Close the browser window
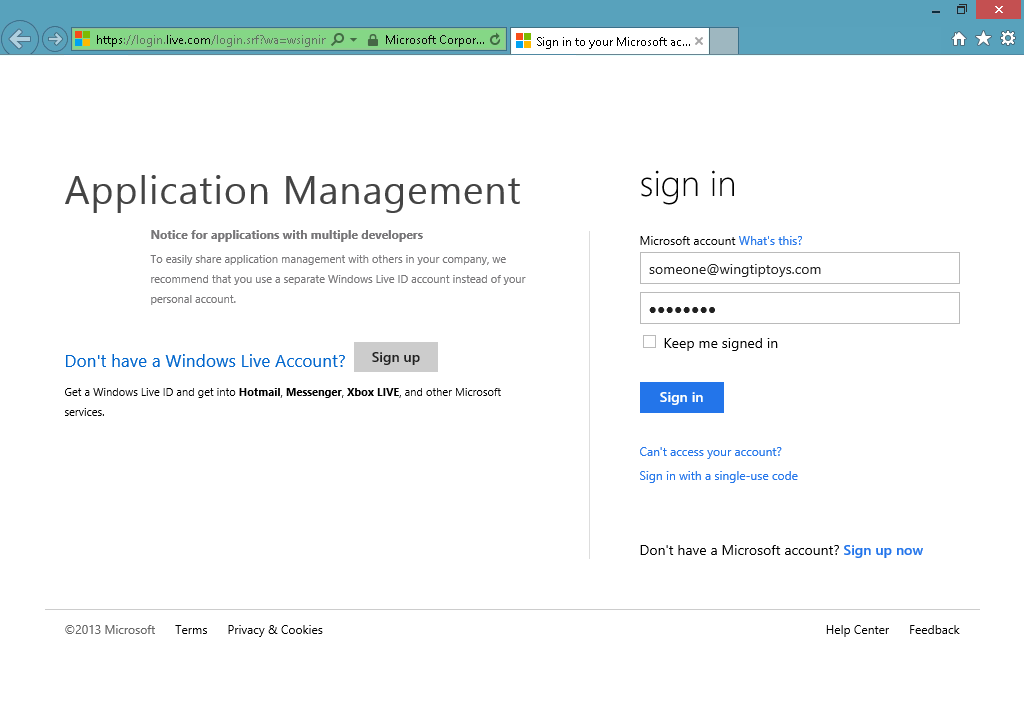1024x728 pixels. [999, 10]
